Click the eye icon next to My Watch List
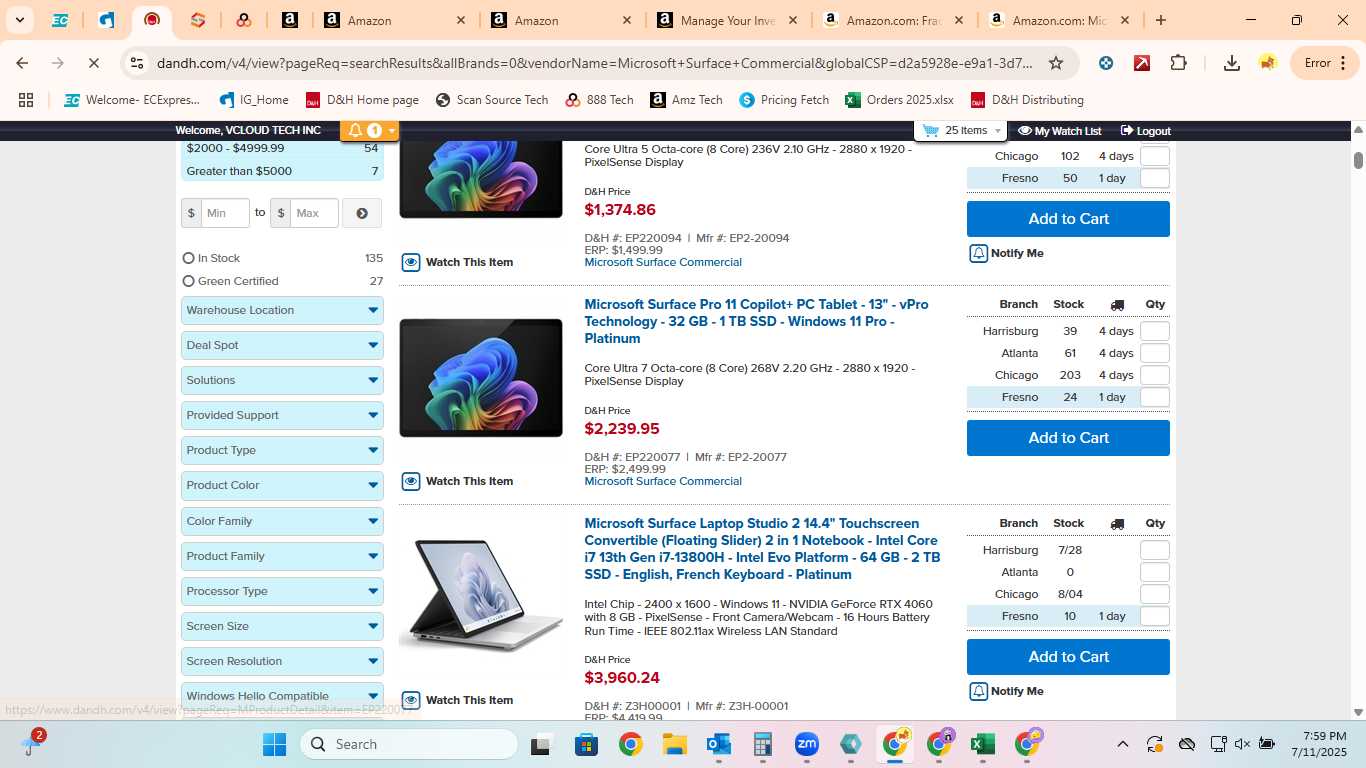This screenshot has width=1366, height=768. tap(1025, 131)
